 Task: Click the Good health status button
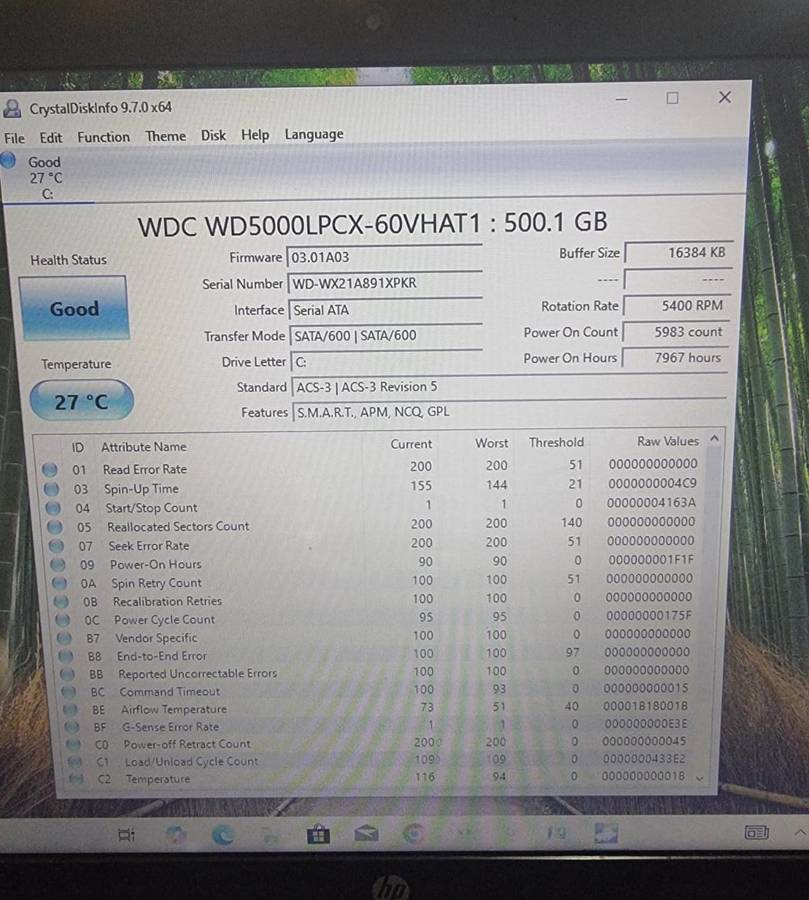point(74,309)
